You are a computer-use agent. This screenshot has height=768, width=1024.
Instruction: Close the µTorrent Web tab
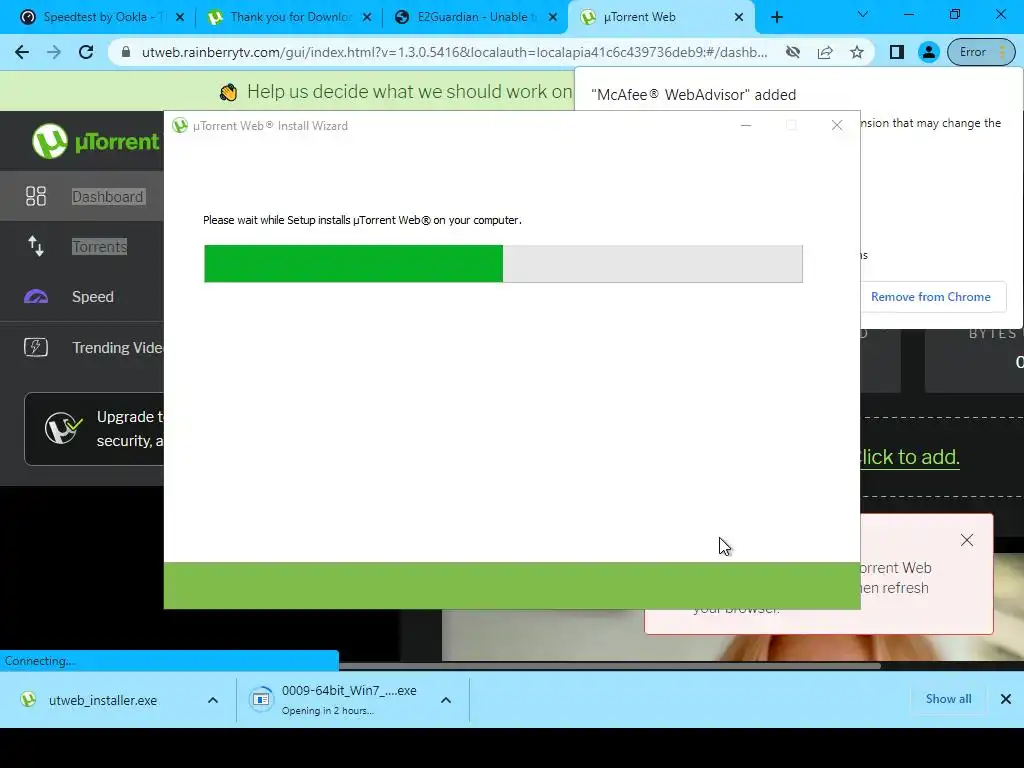(x=739, y=18)
